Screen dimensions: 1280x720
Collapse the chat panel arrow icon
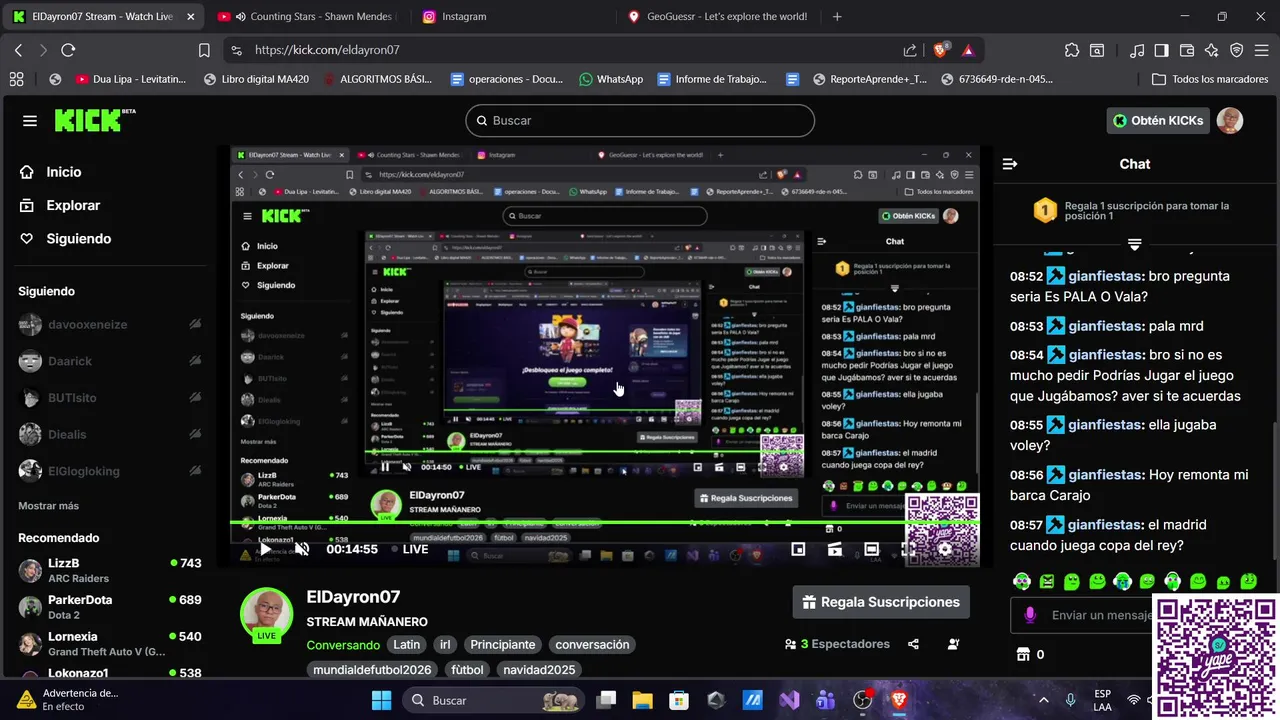pyautogui.click(x=1010, y=164)
